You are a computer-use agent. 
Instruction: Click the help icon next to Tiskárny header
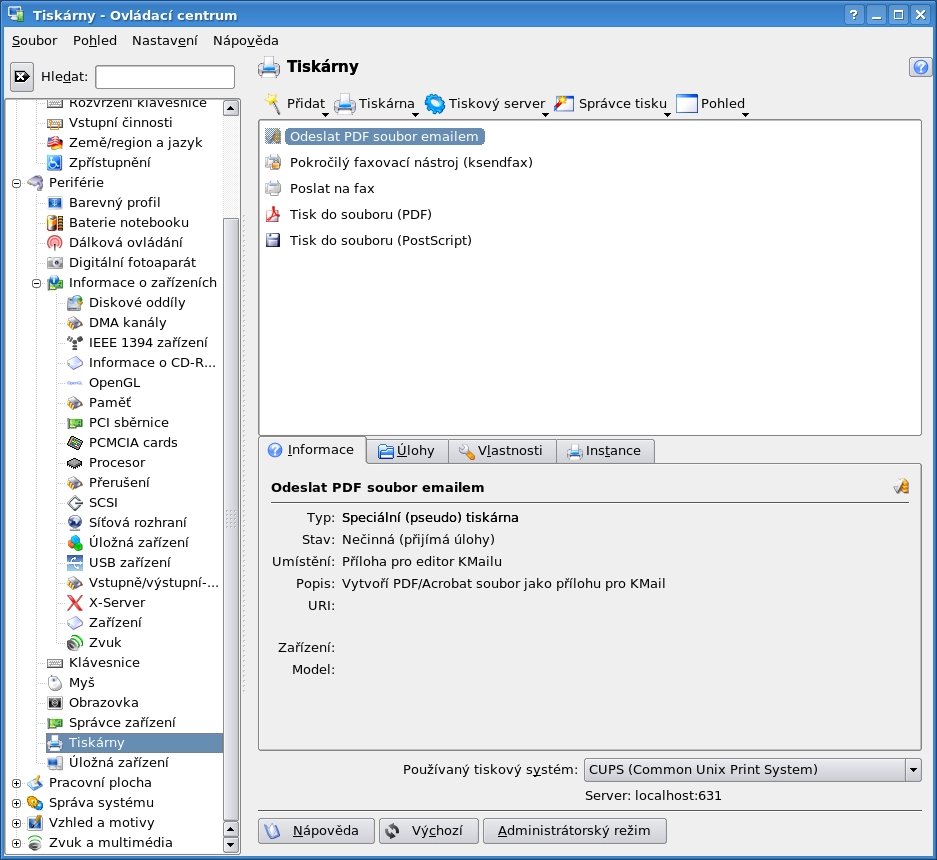point(920,67)
